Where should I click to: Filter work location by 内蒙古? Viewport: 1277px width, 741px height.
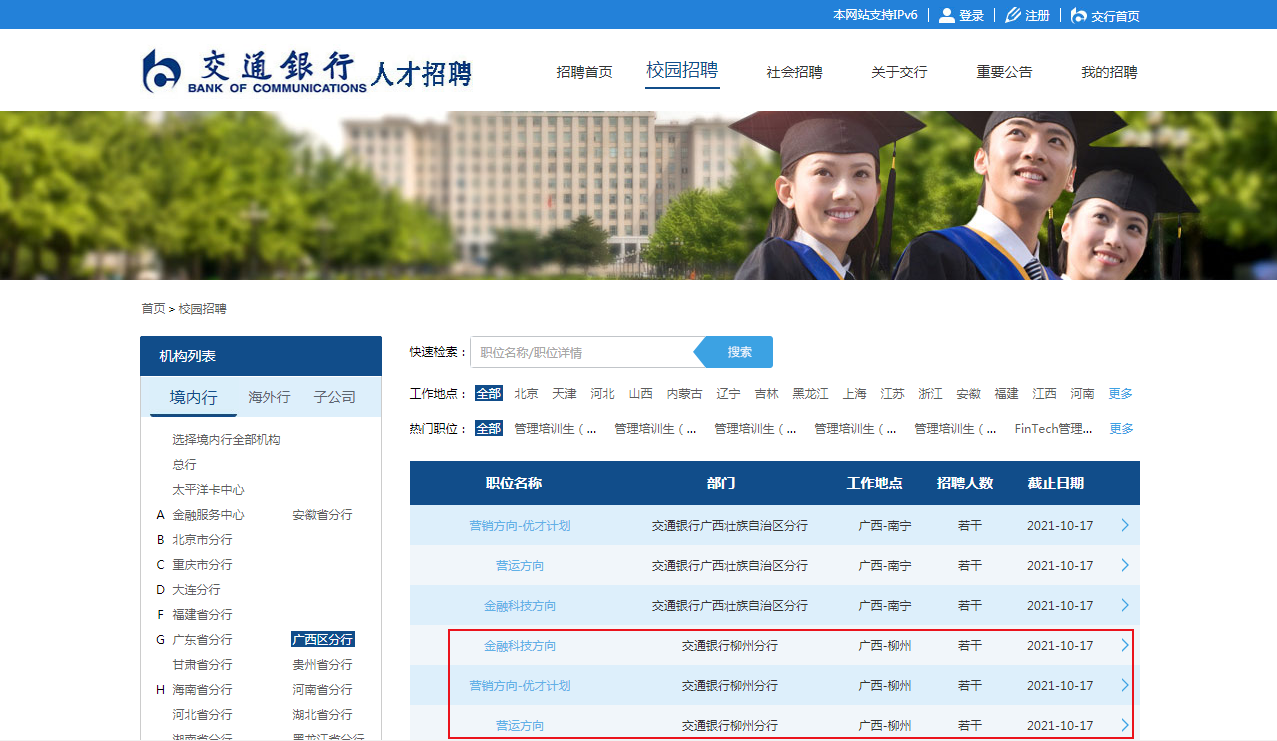[x=685, y=394]
